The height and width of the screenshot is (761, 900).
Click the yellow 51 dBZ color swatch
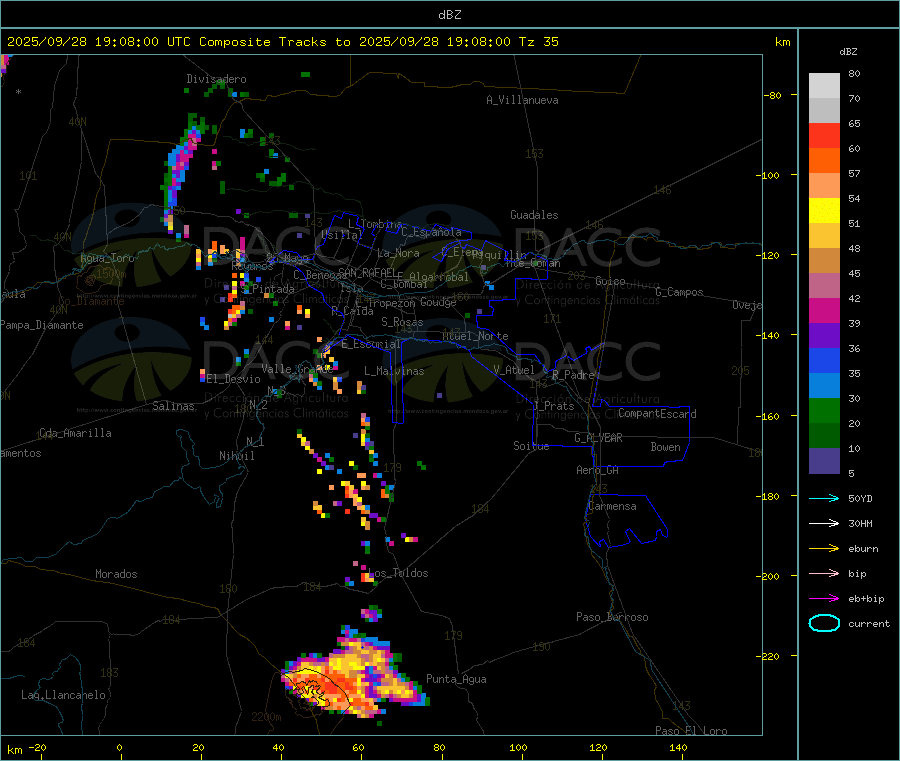(824, 211)
